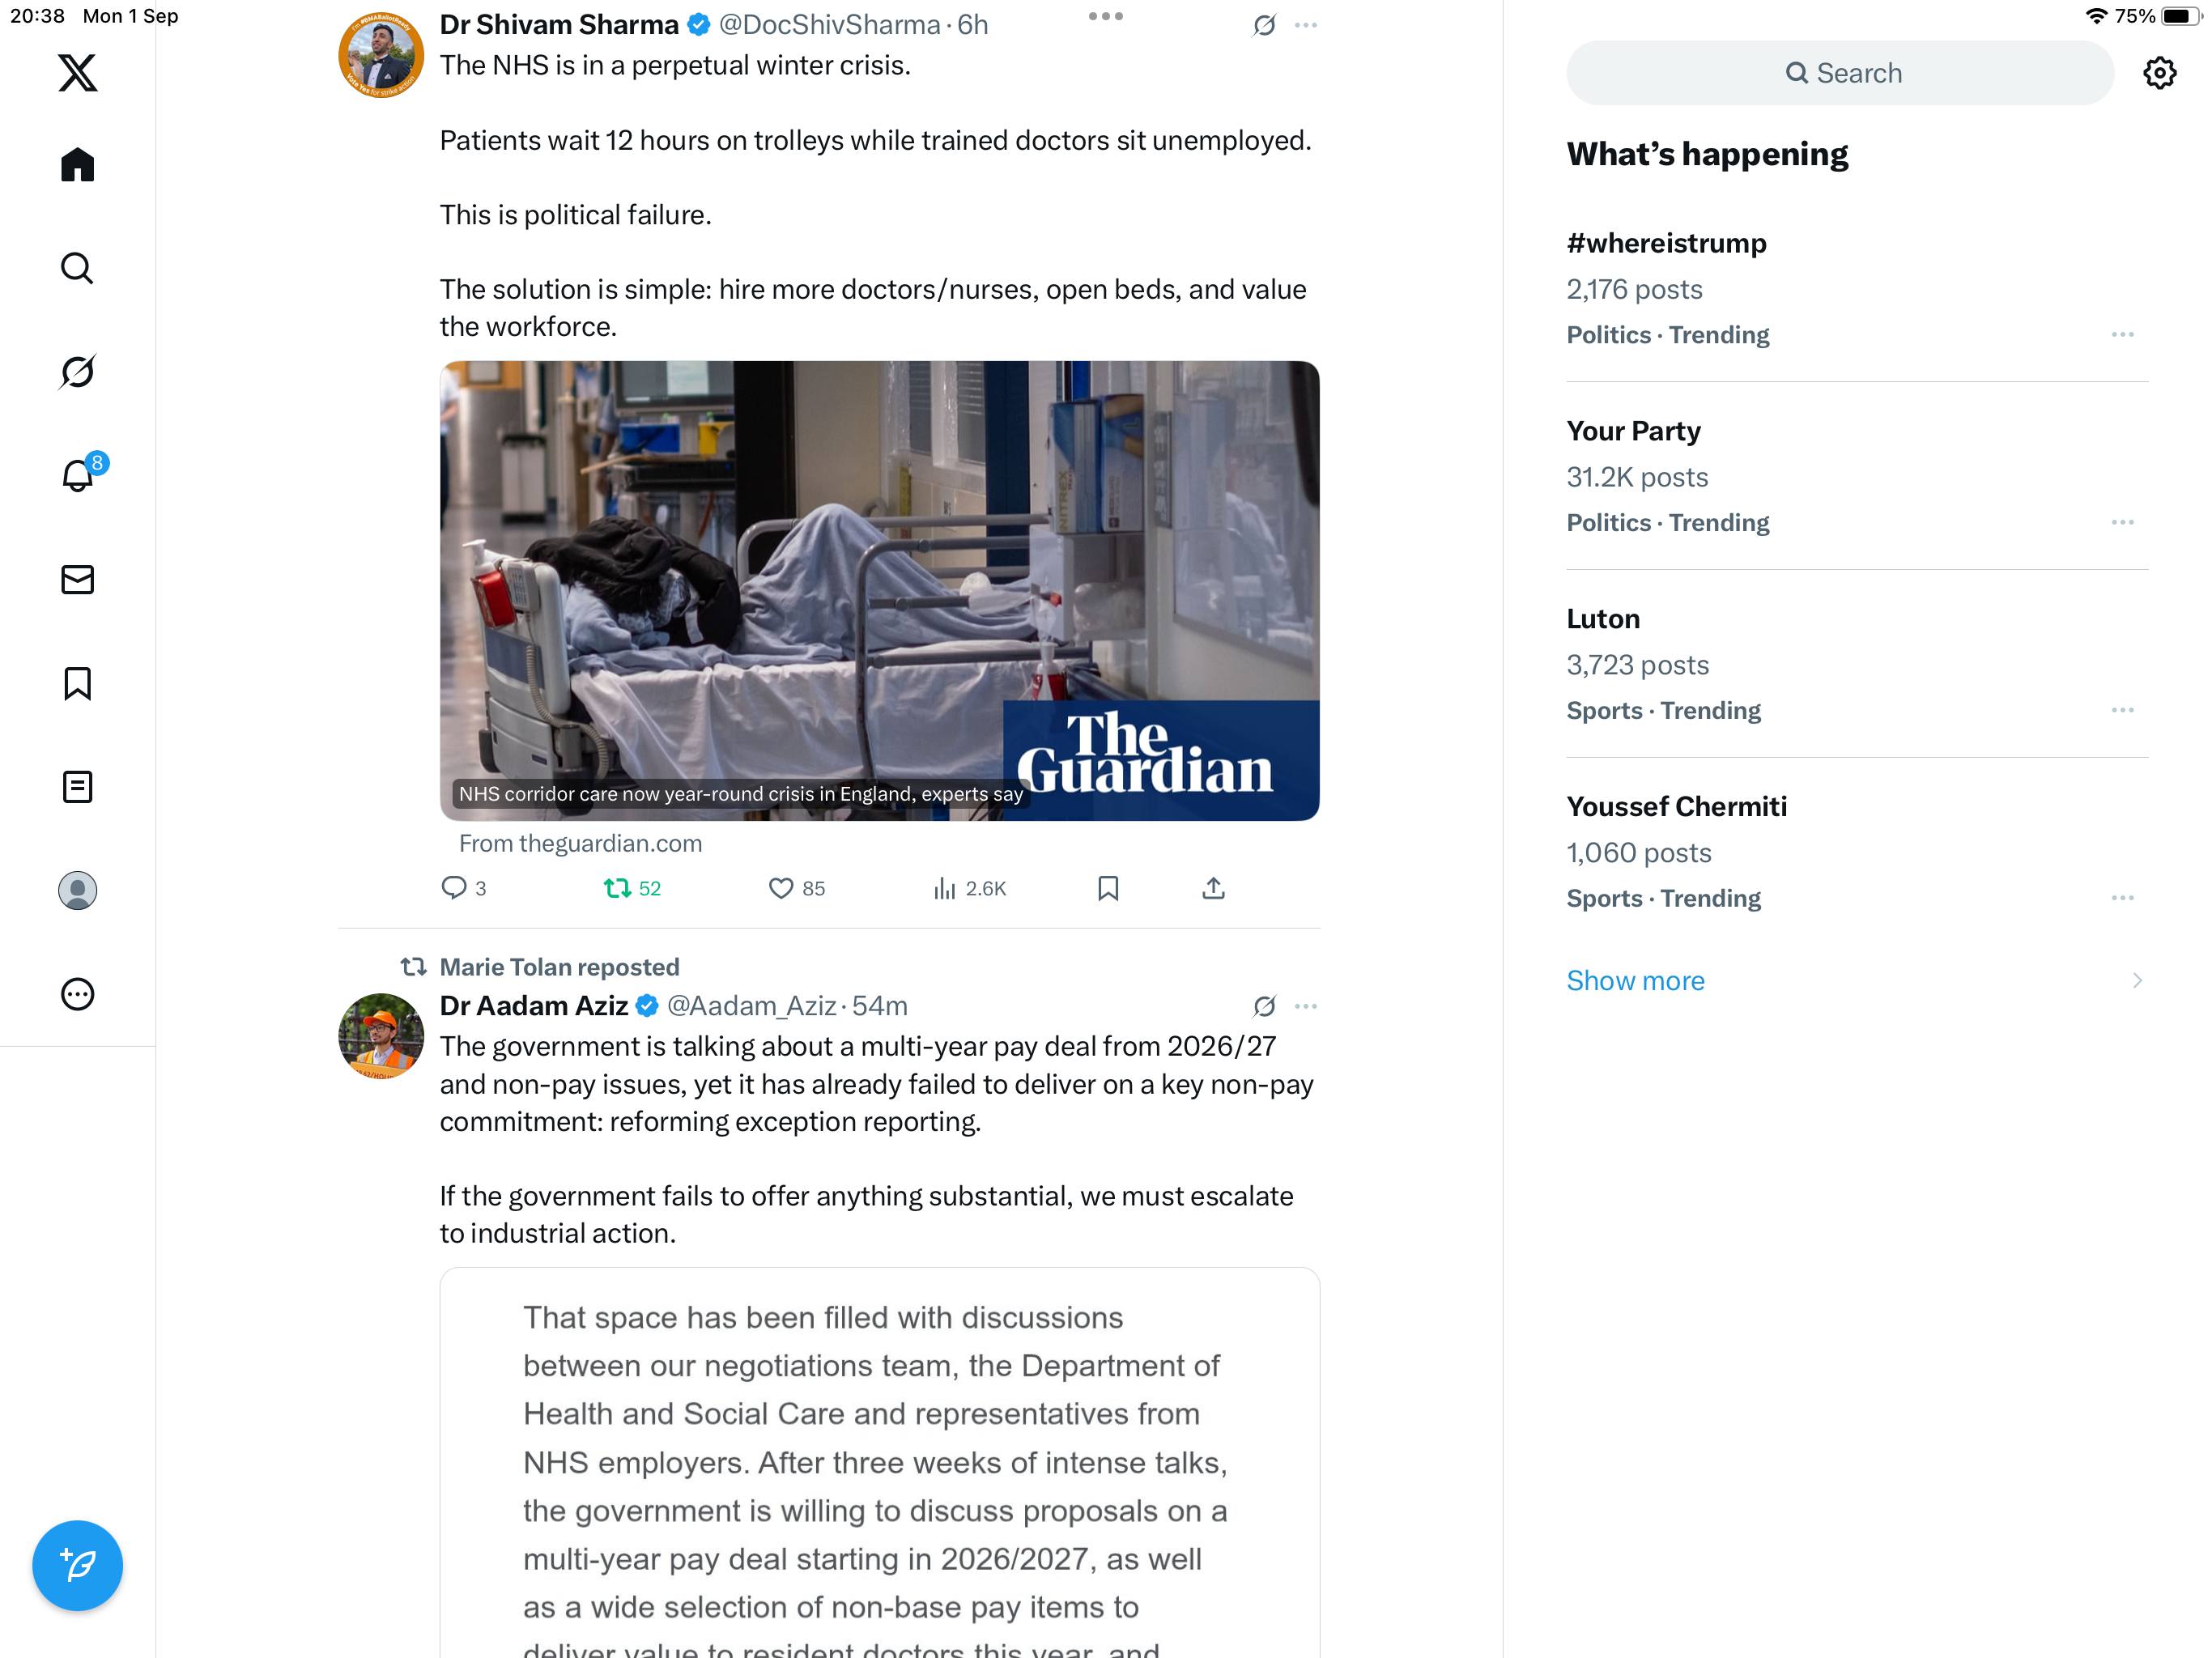Open more options on Dr Aadam Aziz's post
The image size is (2212, 1658).
click(x=1305, y=1006)
